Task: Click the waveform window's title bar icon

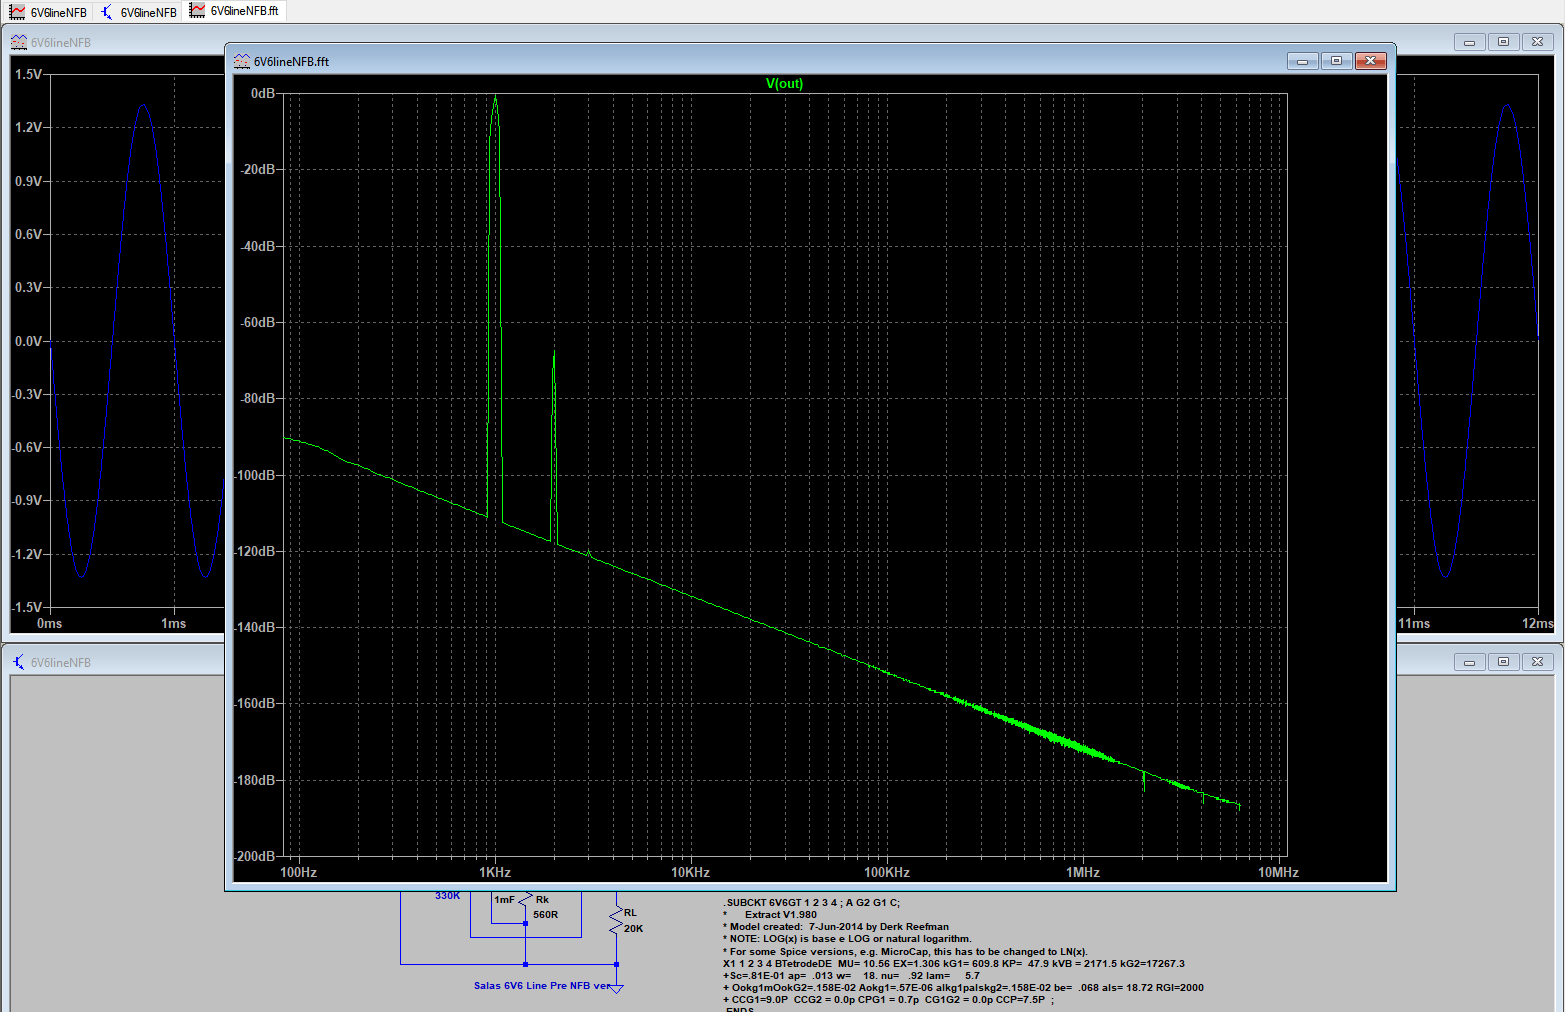Action: (19, 42)
